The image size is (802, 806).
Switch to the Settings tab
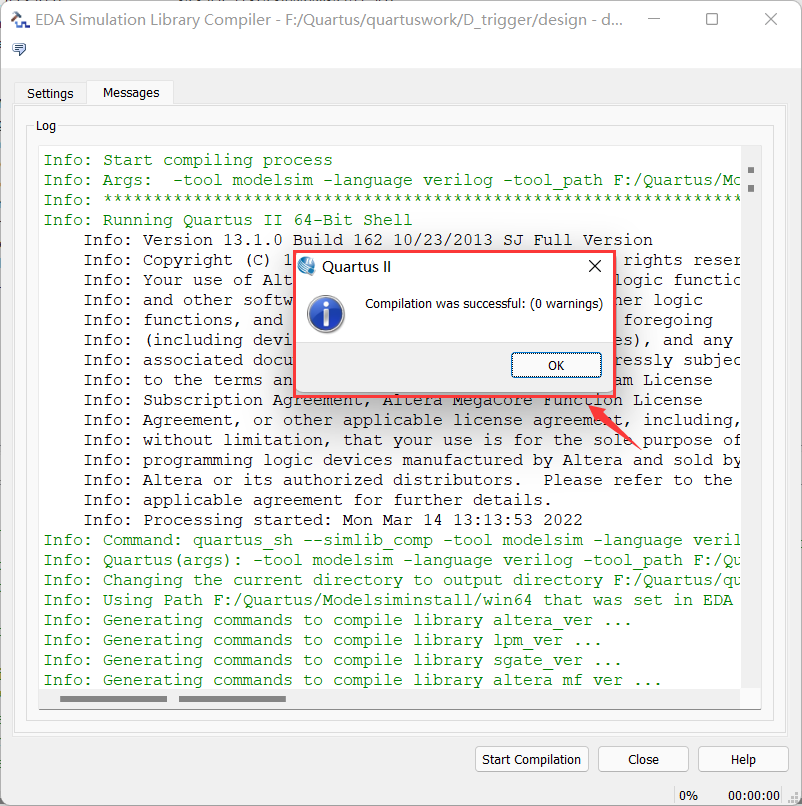(x=50, y=94)
